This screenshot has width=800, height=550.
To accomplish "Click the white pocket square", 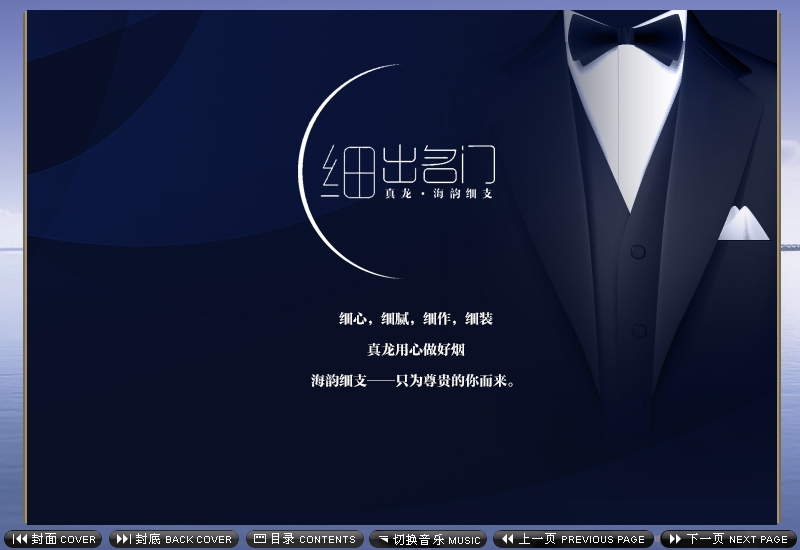I will click(x=743, y=223).
